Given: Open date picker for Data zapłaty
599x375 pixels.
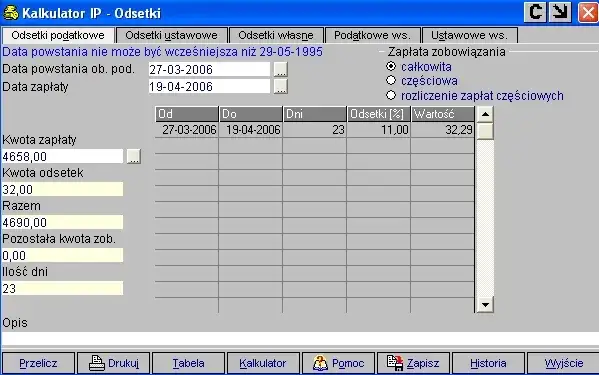Looking at the screenshot, I should 281,86.
